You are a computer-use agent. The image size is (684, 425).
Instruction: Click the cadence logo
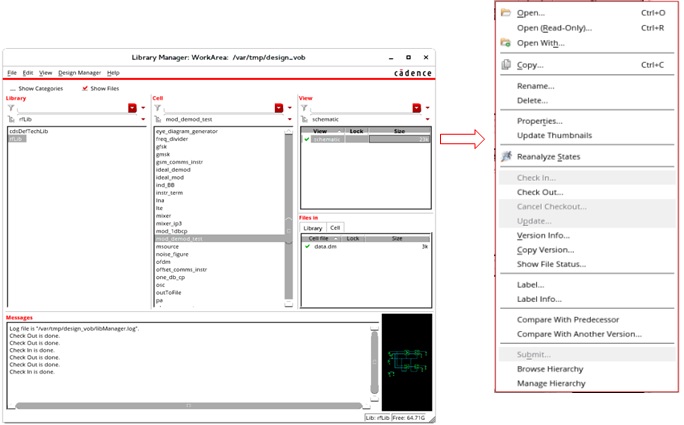(413, 73)
